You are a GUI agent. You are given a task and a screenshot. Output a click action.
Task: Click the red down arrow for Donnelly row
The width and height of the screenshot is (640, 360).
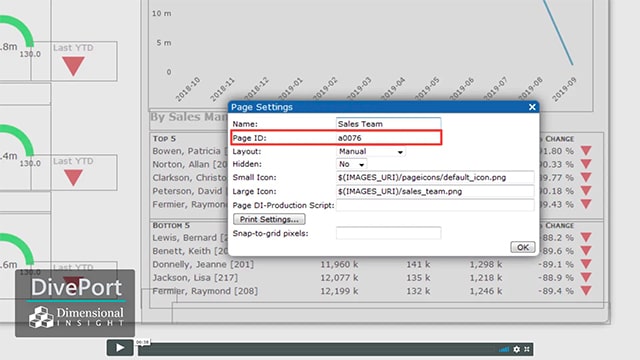[x=586, y=264]
